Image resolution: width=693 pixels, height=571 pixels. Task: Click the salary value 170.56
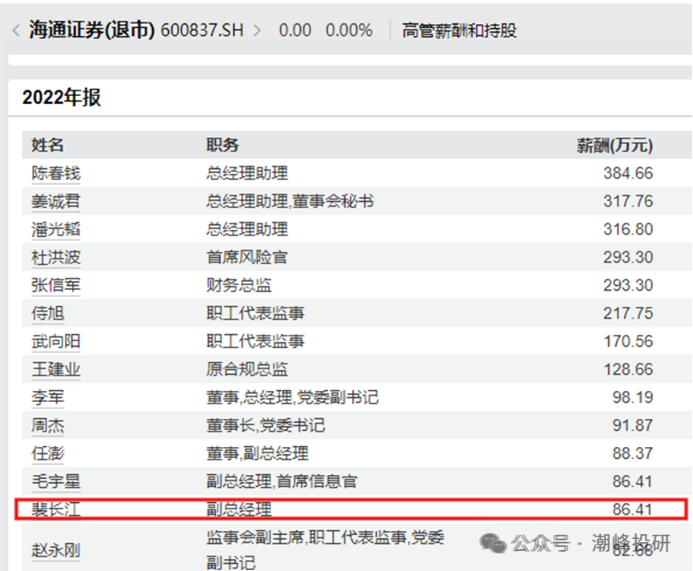(628, 342)
